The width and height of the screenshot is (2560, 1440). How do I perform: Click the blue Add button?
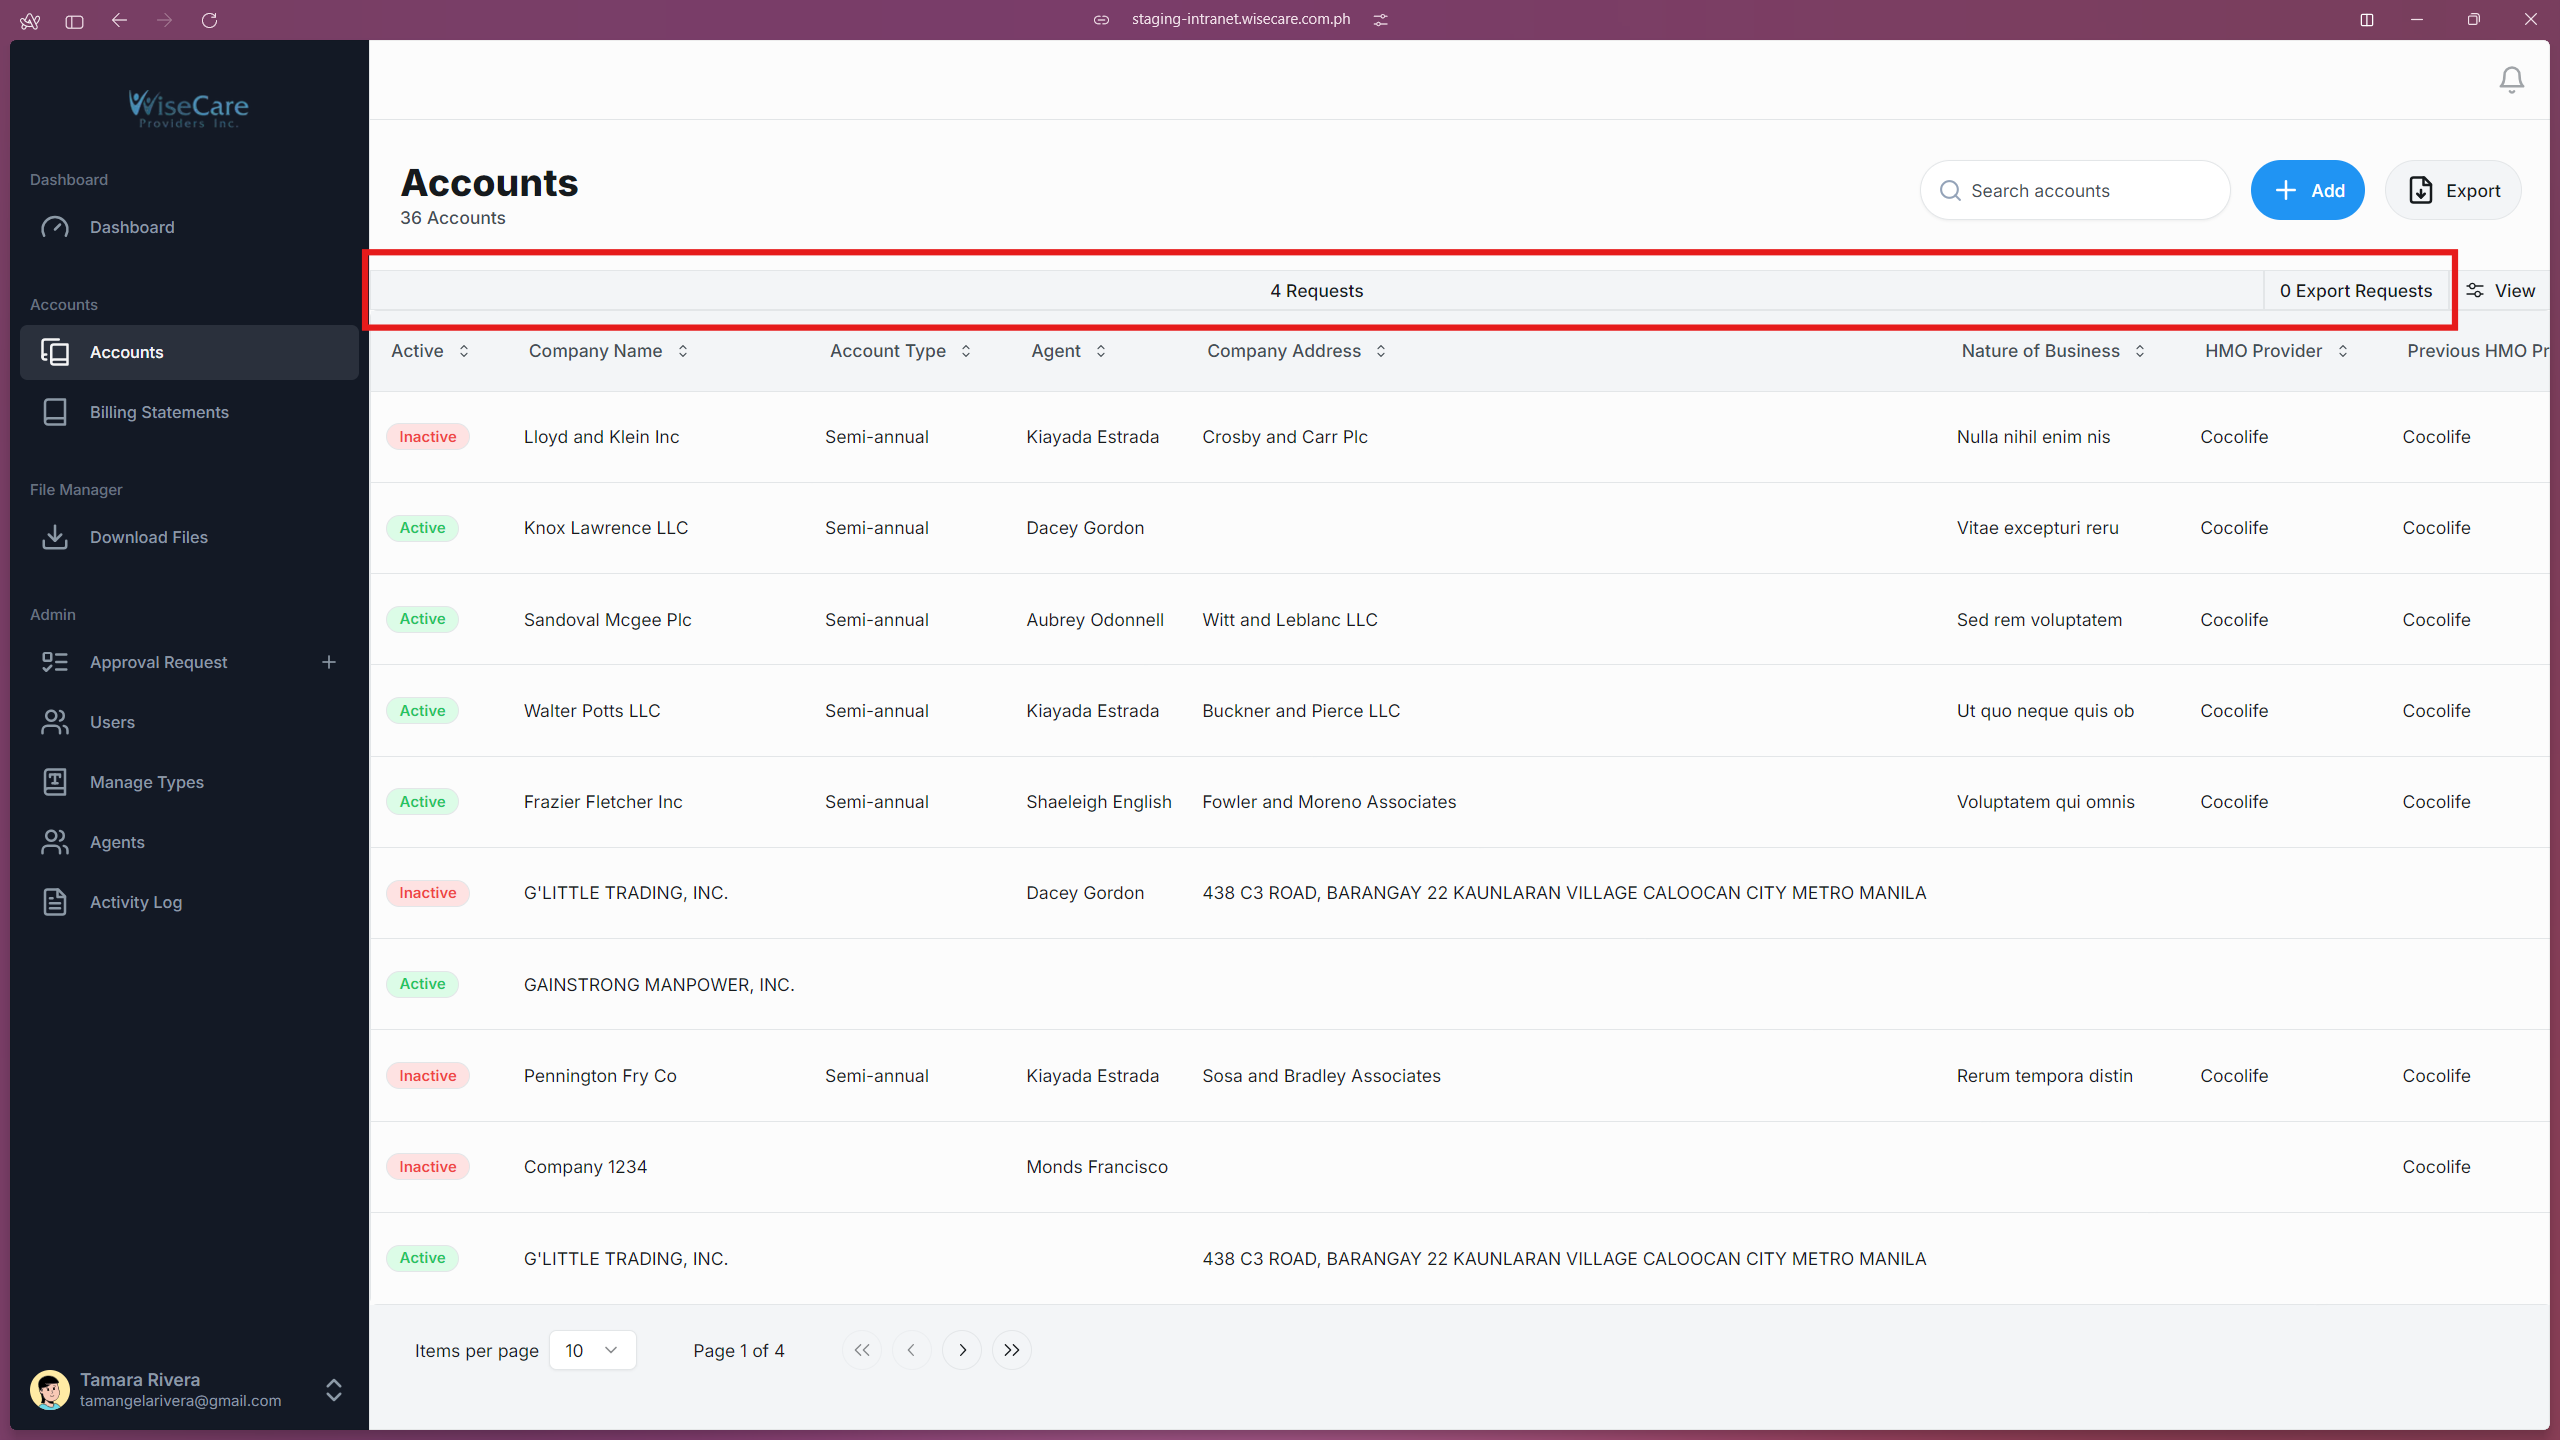(2307, 190)
